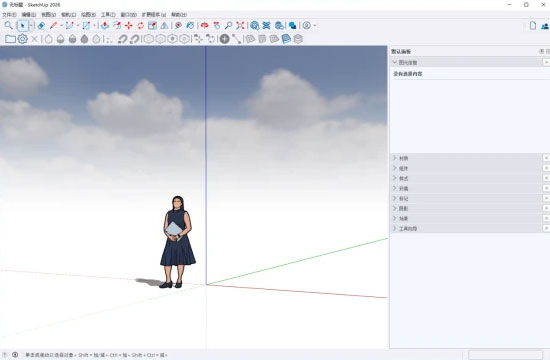Open the 文件 menu
Screen dimensions: 550x360
click(x=9, y=15)
